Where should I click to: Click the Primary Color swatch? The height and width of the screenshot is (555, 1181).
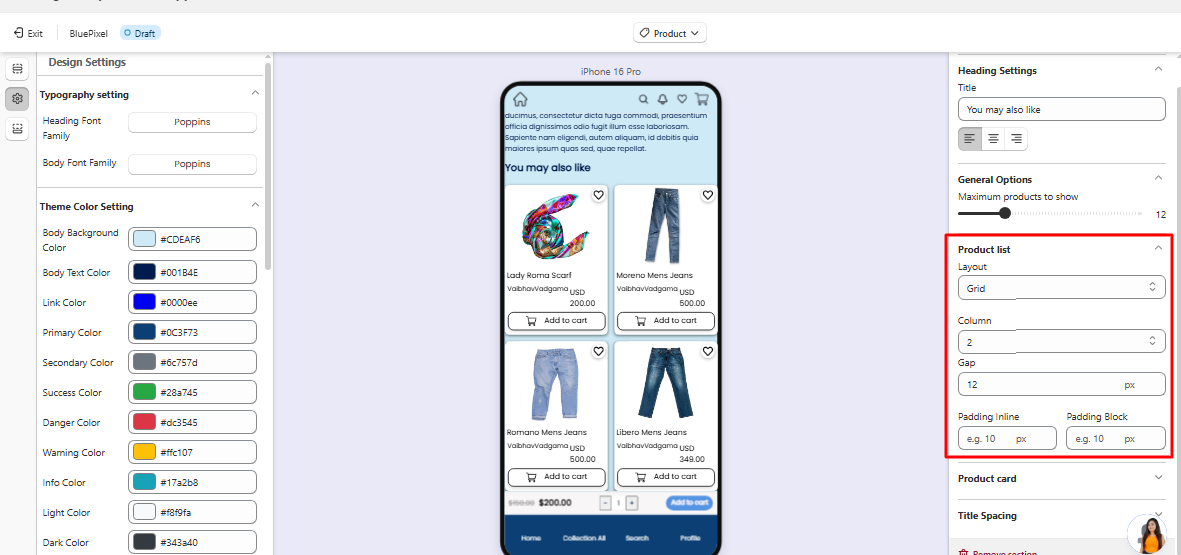tap(144, 332)
